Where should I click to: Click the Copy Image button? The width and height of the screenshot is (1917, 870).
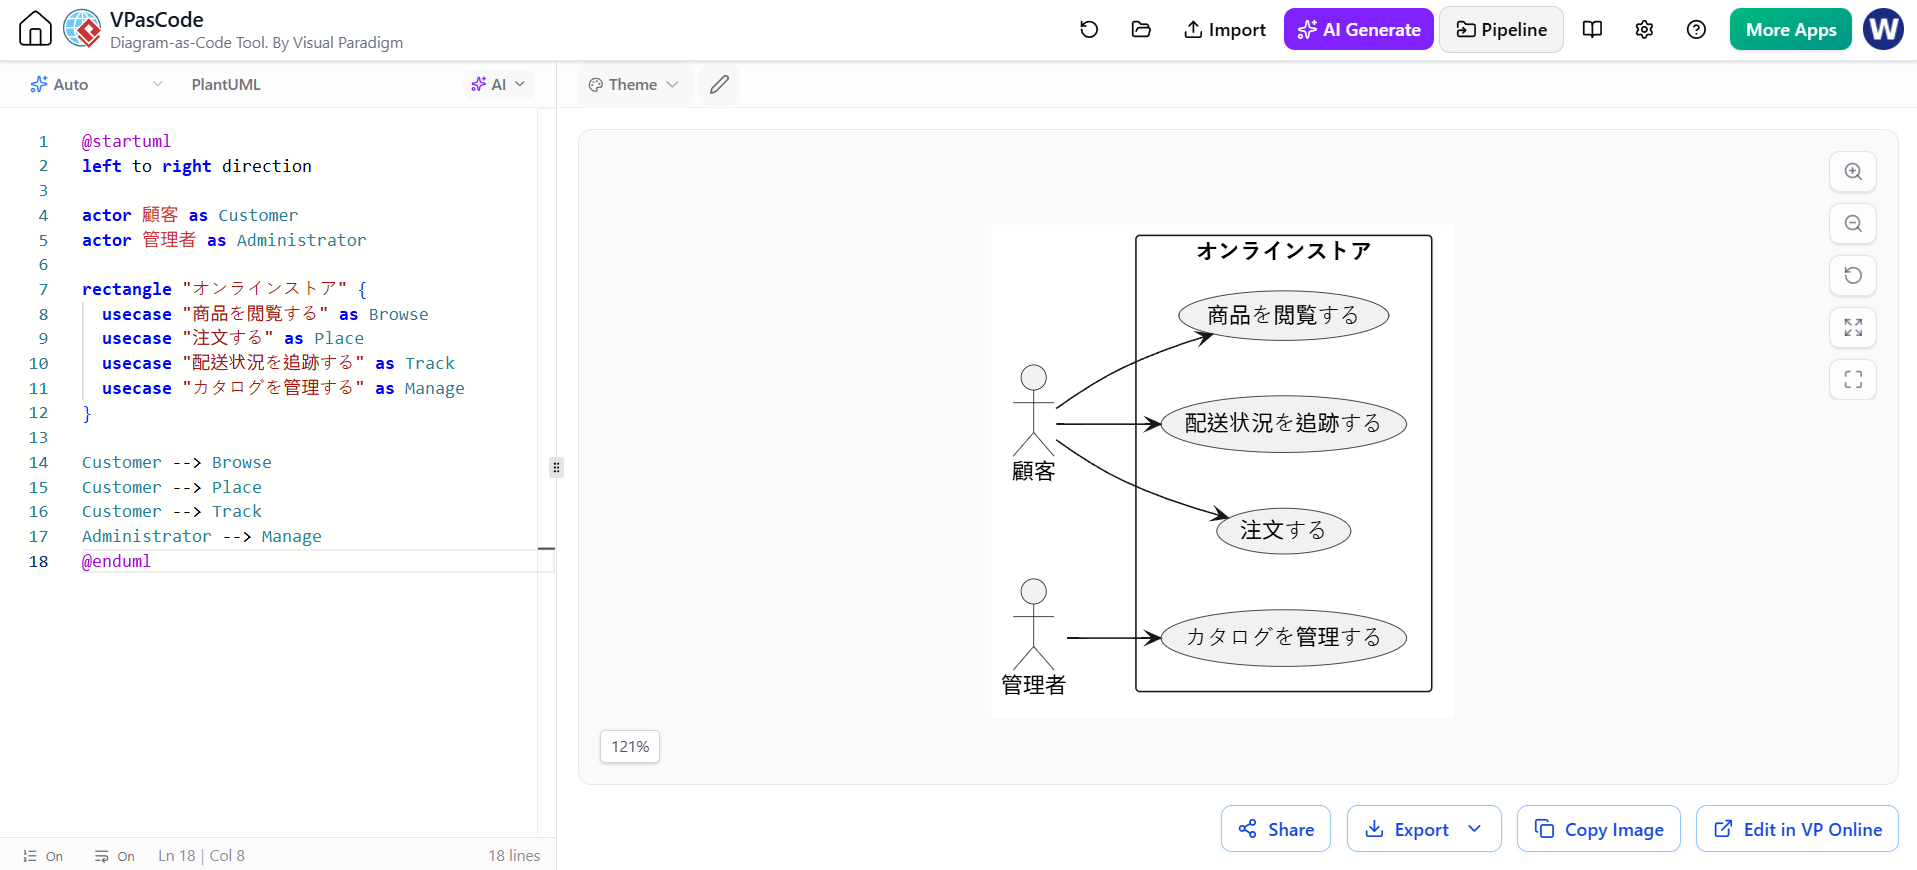(x=1598, y=829)
